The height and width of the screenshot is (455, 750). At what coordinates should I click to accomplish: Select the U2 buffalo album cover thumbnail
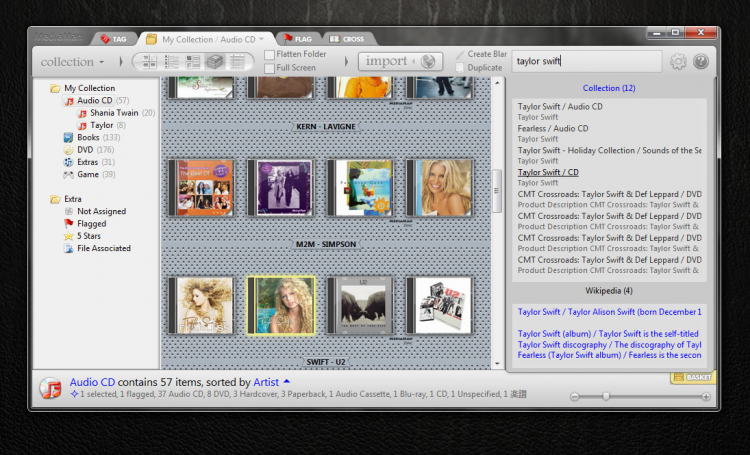click(360, 305)
